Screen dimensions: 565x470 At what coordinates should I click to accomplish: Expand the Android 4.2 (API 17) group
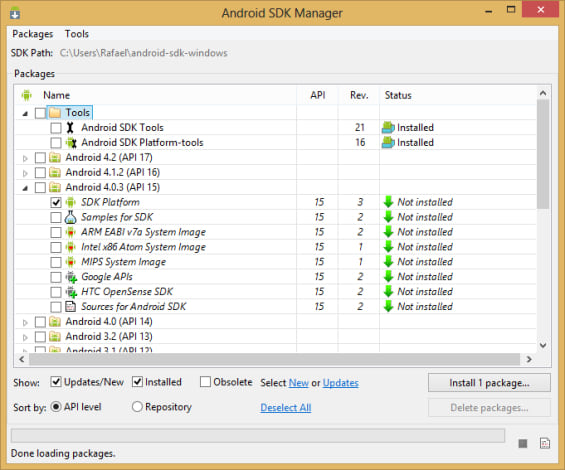[25, 158]
